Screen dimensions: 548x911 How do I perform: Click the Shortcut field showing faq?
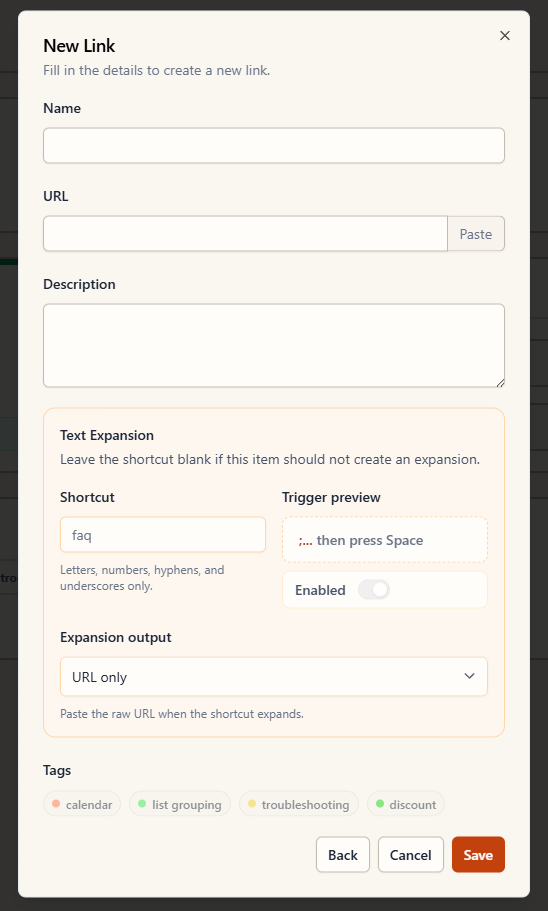click(163, 535)
